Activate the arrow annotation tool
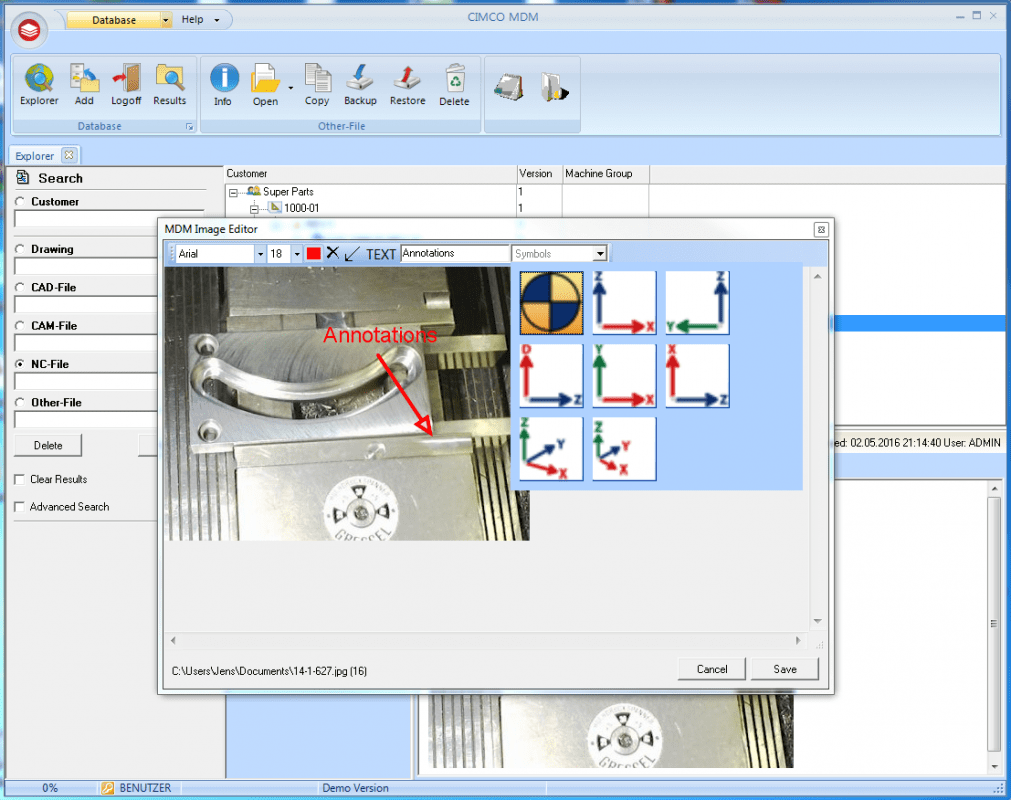Image resolution: width=1011 pixels, height=800 pixels. click(350, 253)
